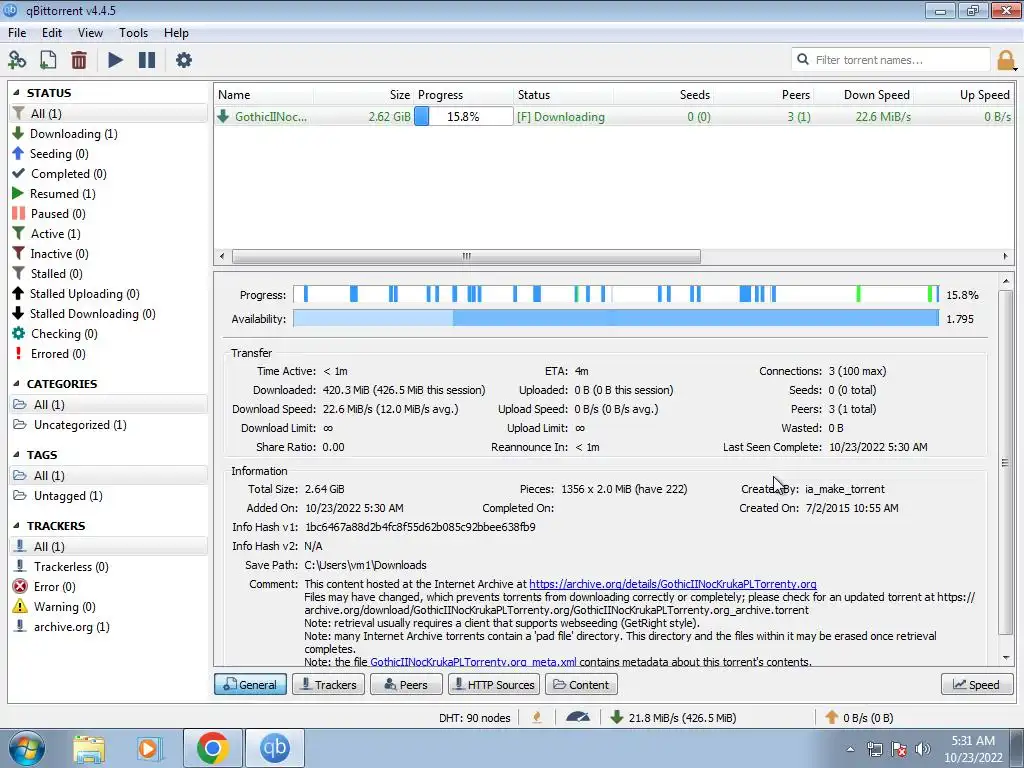Image resolution: width=1024 pixels, height=768 pixels.
Task: Switch to the Content tab
Action: pos(581,684)
